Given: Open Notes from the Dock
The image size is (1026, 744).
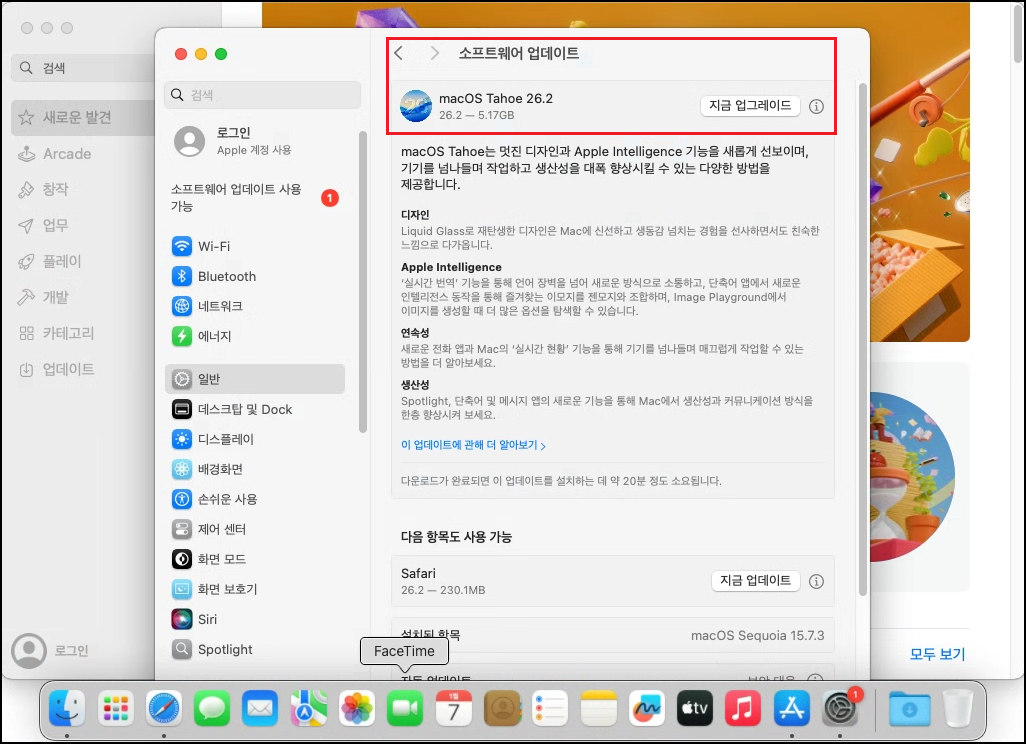Looking at the screenshot, I should (x=598, y=708).
